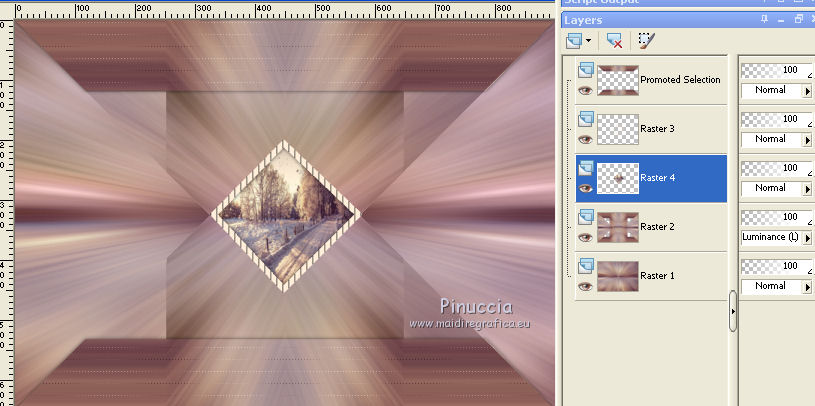Toggle visibility of Raster 3 layer
This screenshot has width=815, height=406.
point(585,139)
